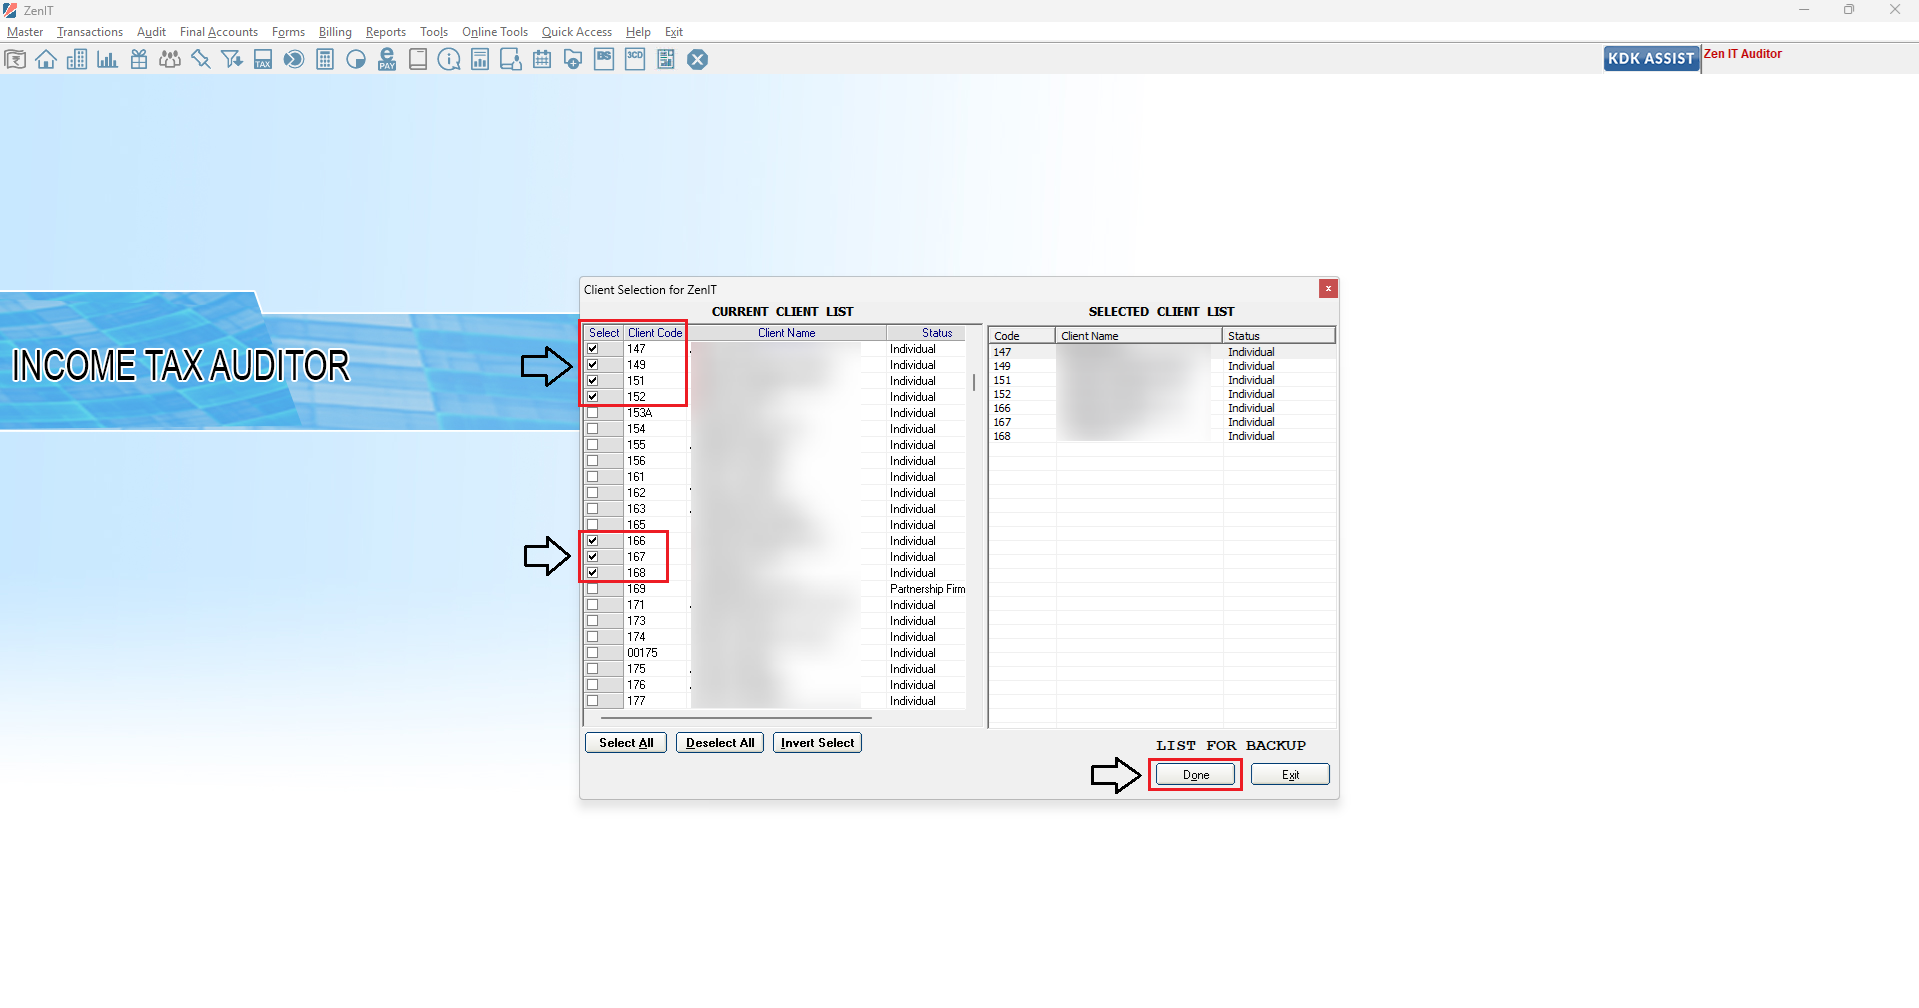Click the filter funnel toolbar icon
This screenshot has height=1008, width=1919.
[x=232, y=60]
